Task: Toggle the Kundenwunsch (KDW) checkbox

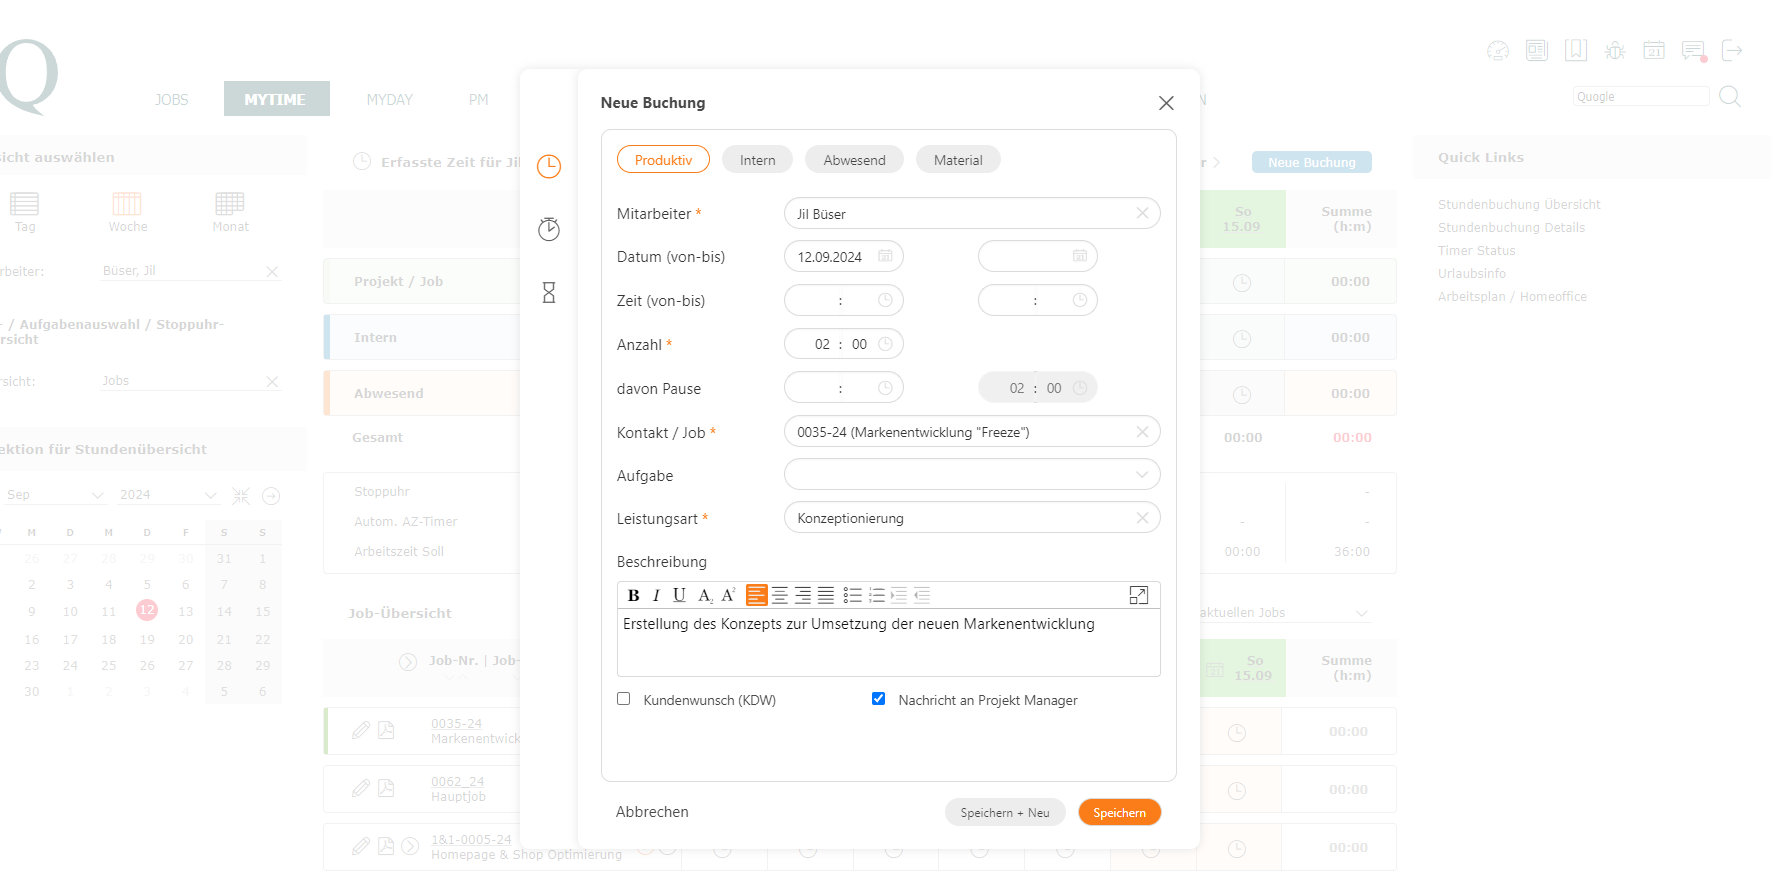Action: (x=624, y=699)
